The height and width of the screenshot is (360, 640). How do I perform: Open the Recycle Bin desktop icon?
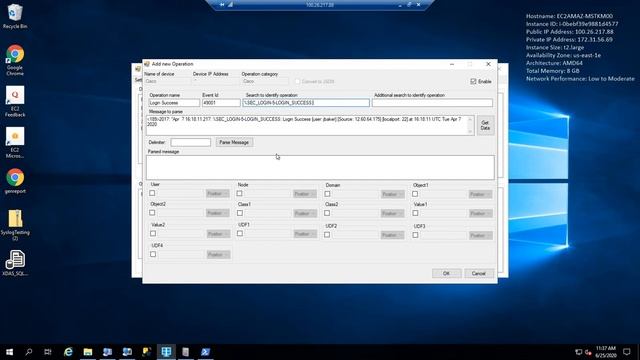click(15, 16)
